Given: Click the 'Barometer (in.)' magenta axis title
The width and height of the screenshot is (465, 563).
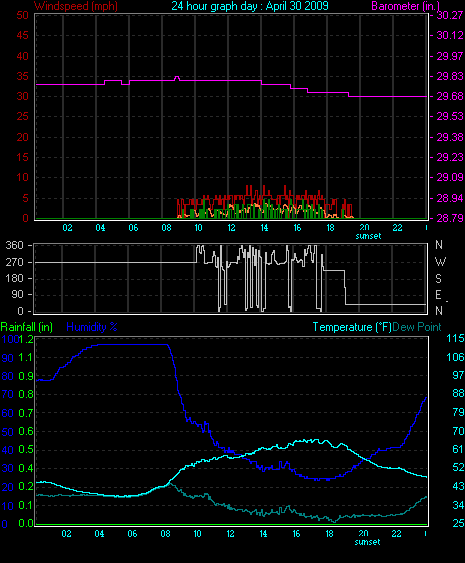Looking at the screenshot, I should pos(405,6).
